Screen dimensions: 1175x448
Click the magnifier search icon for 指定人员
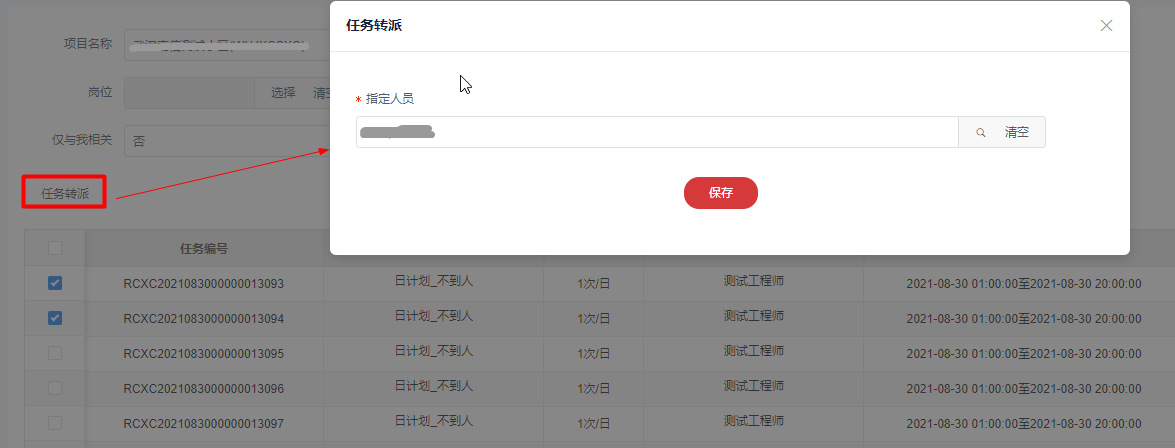(981, 132)
